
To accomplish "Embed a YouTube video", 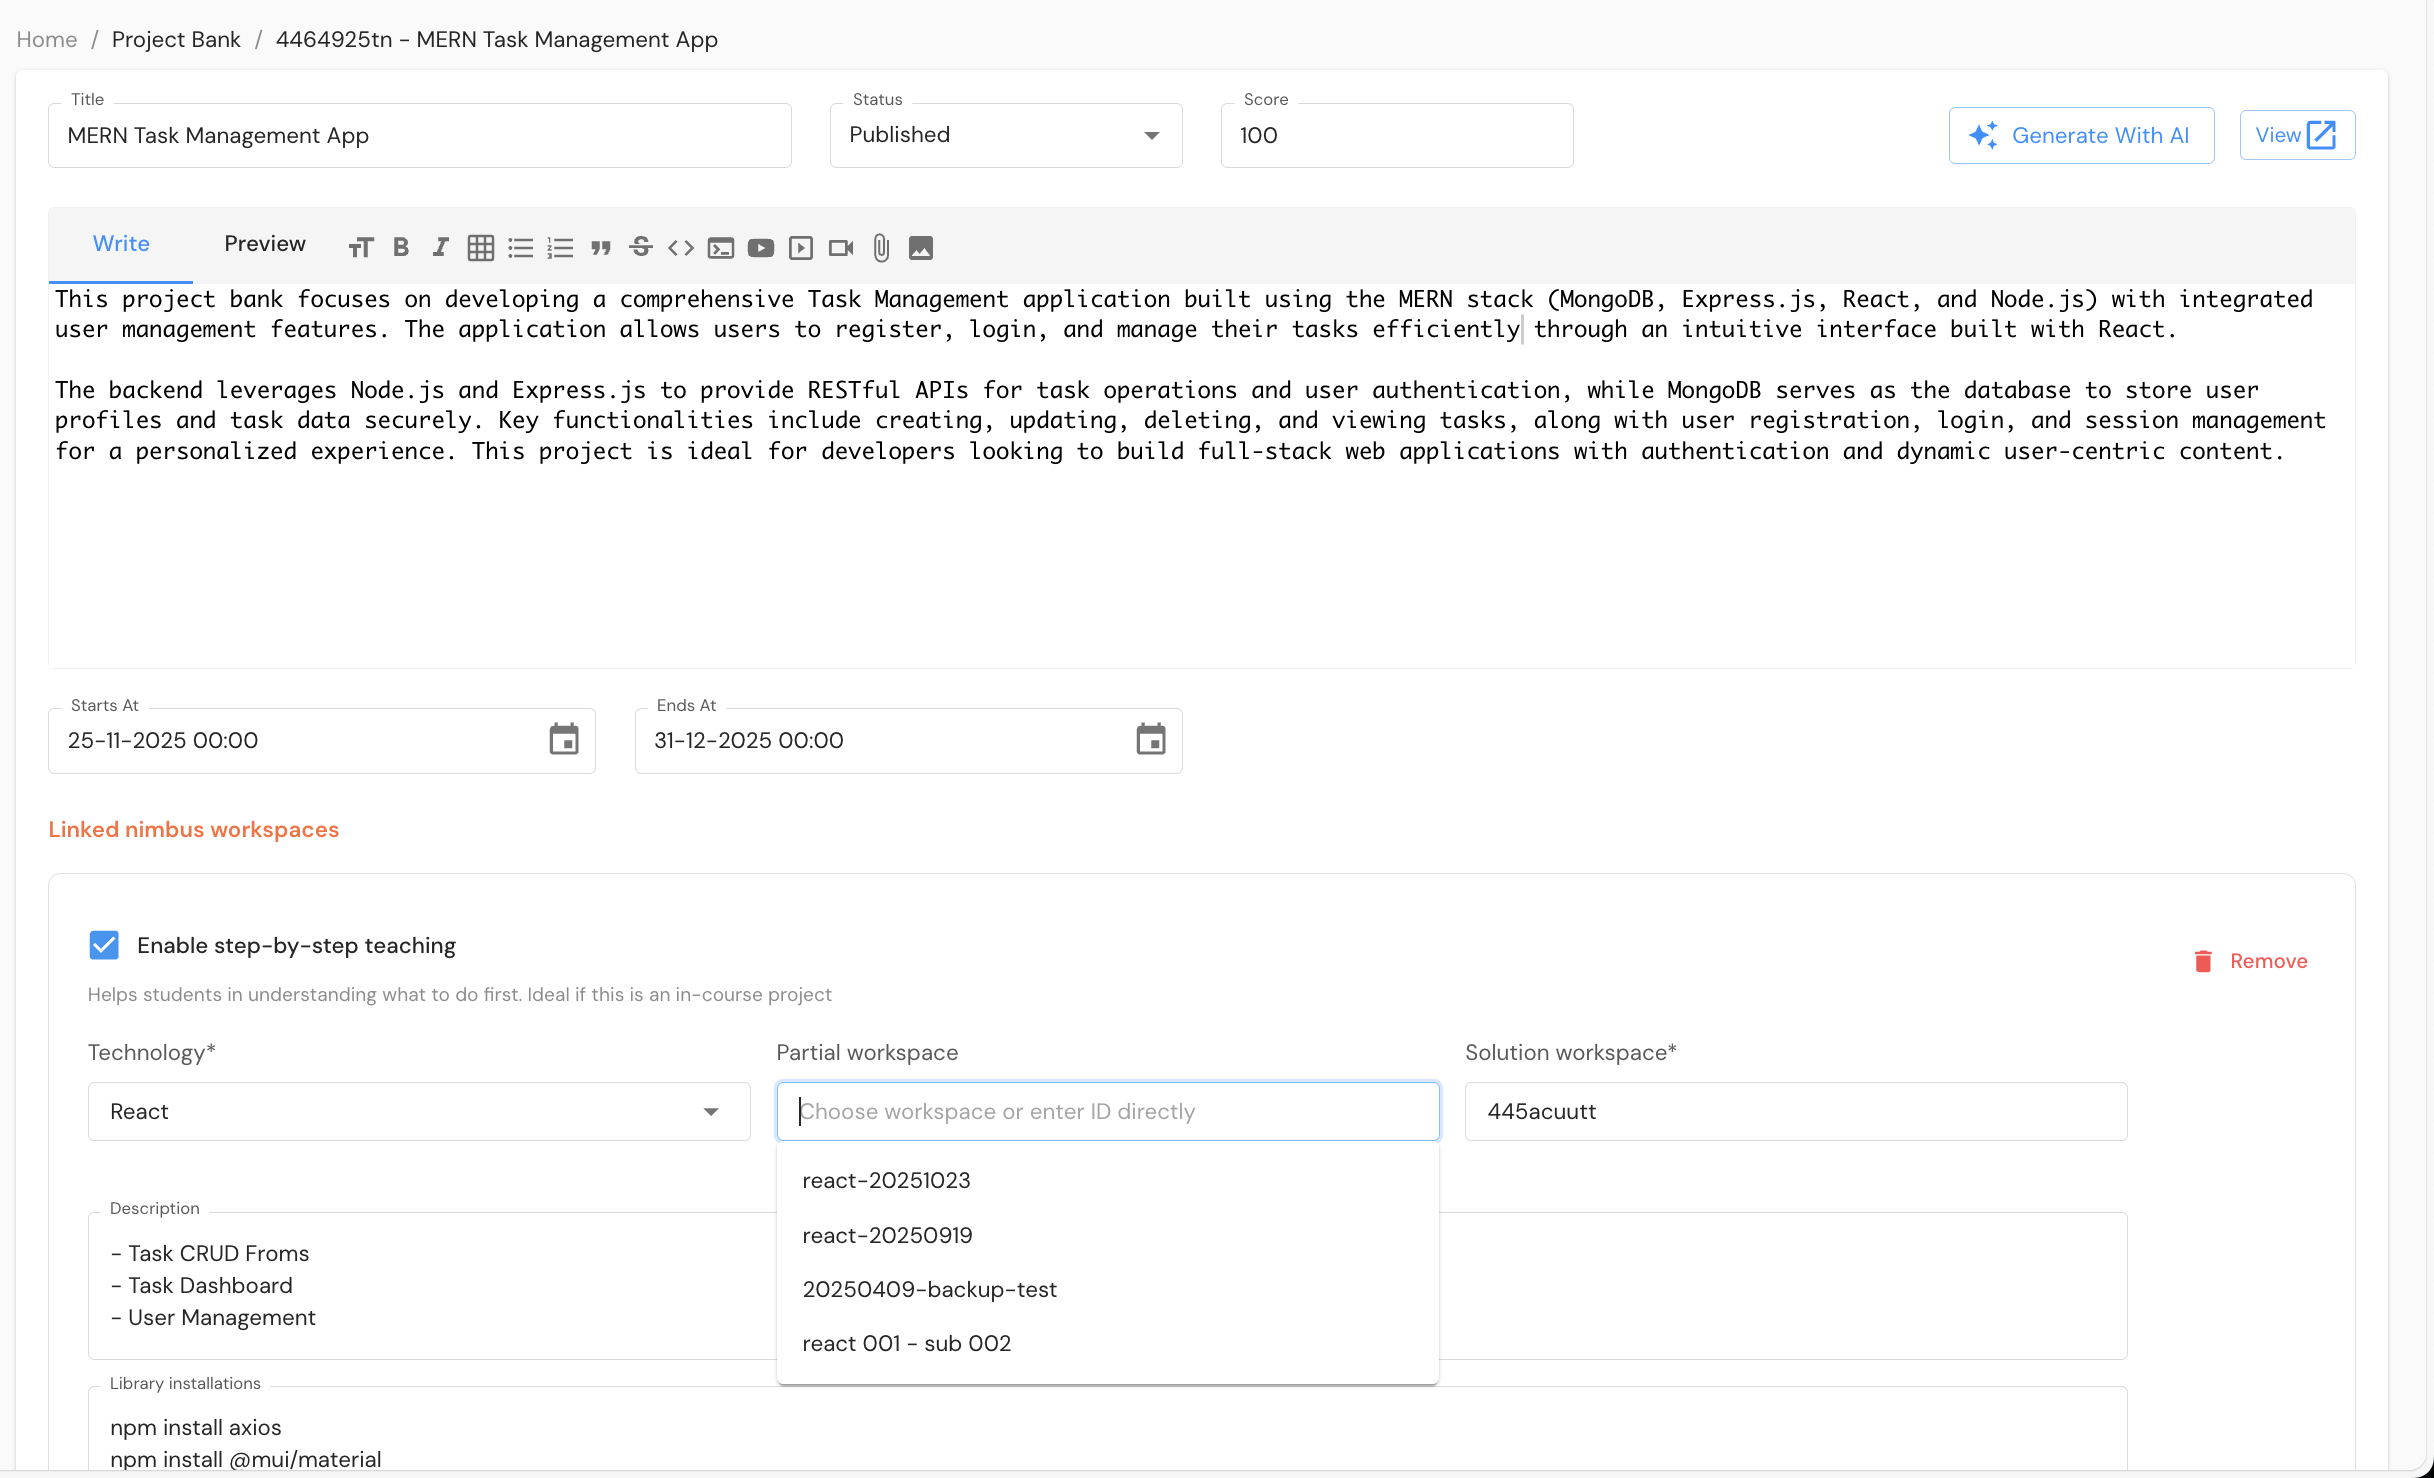I will coord(761,247).
